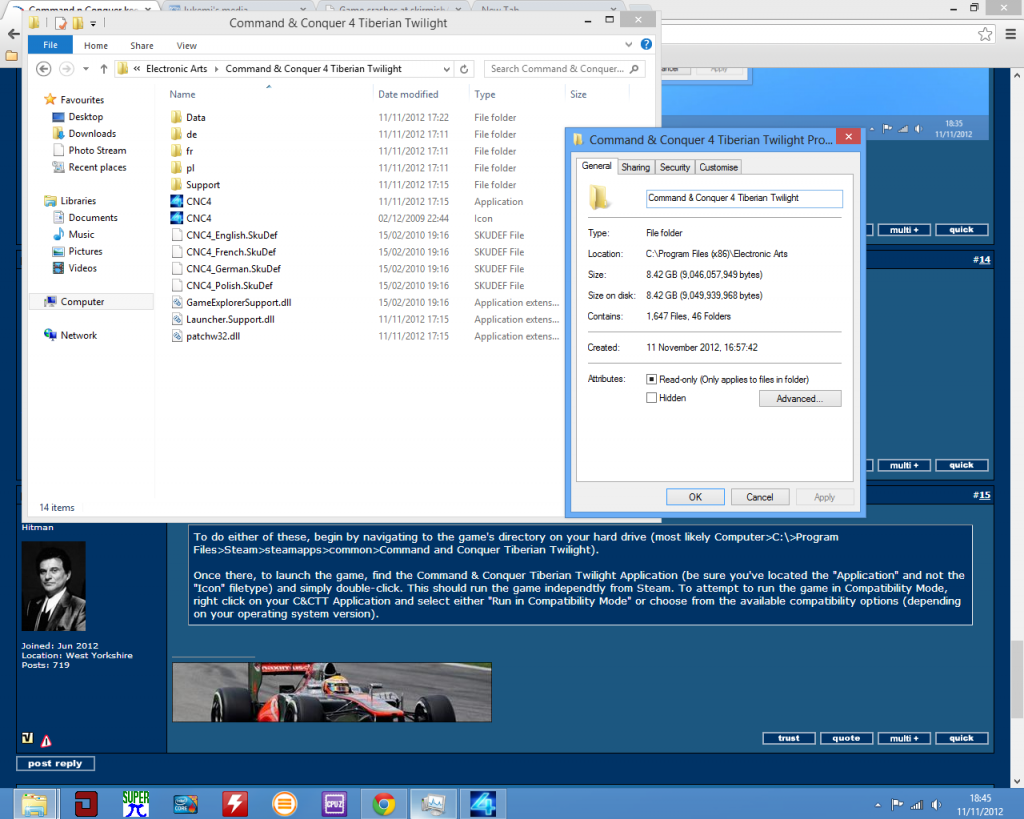Open Explorer help question mark icon

point(646,44)
